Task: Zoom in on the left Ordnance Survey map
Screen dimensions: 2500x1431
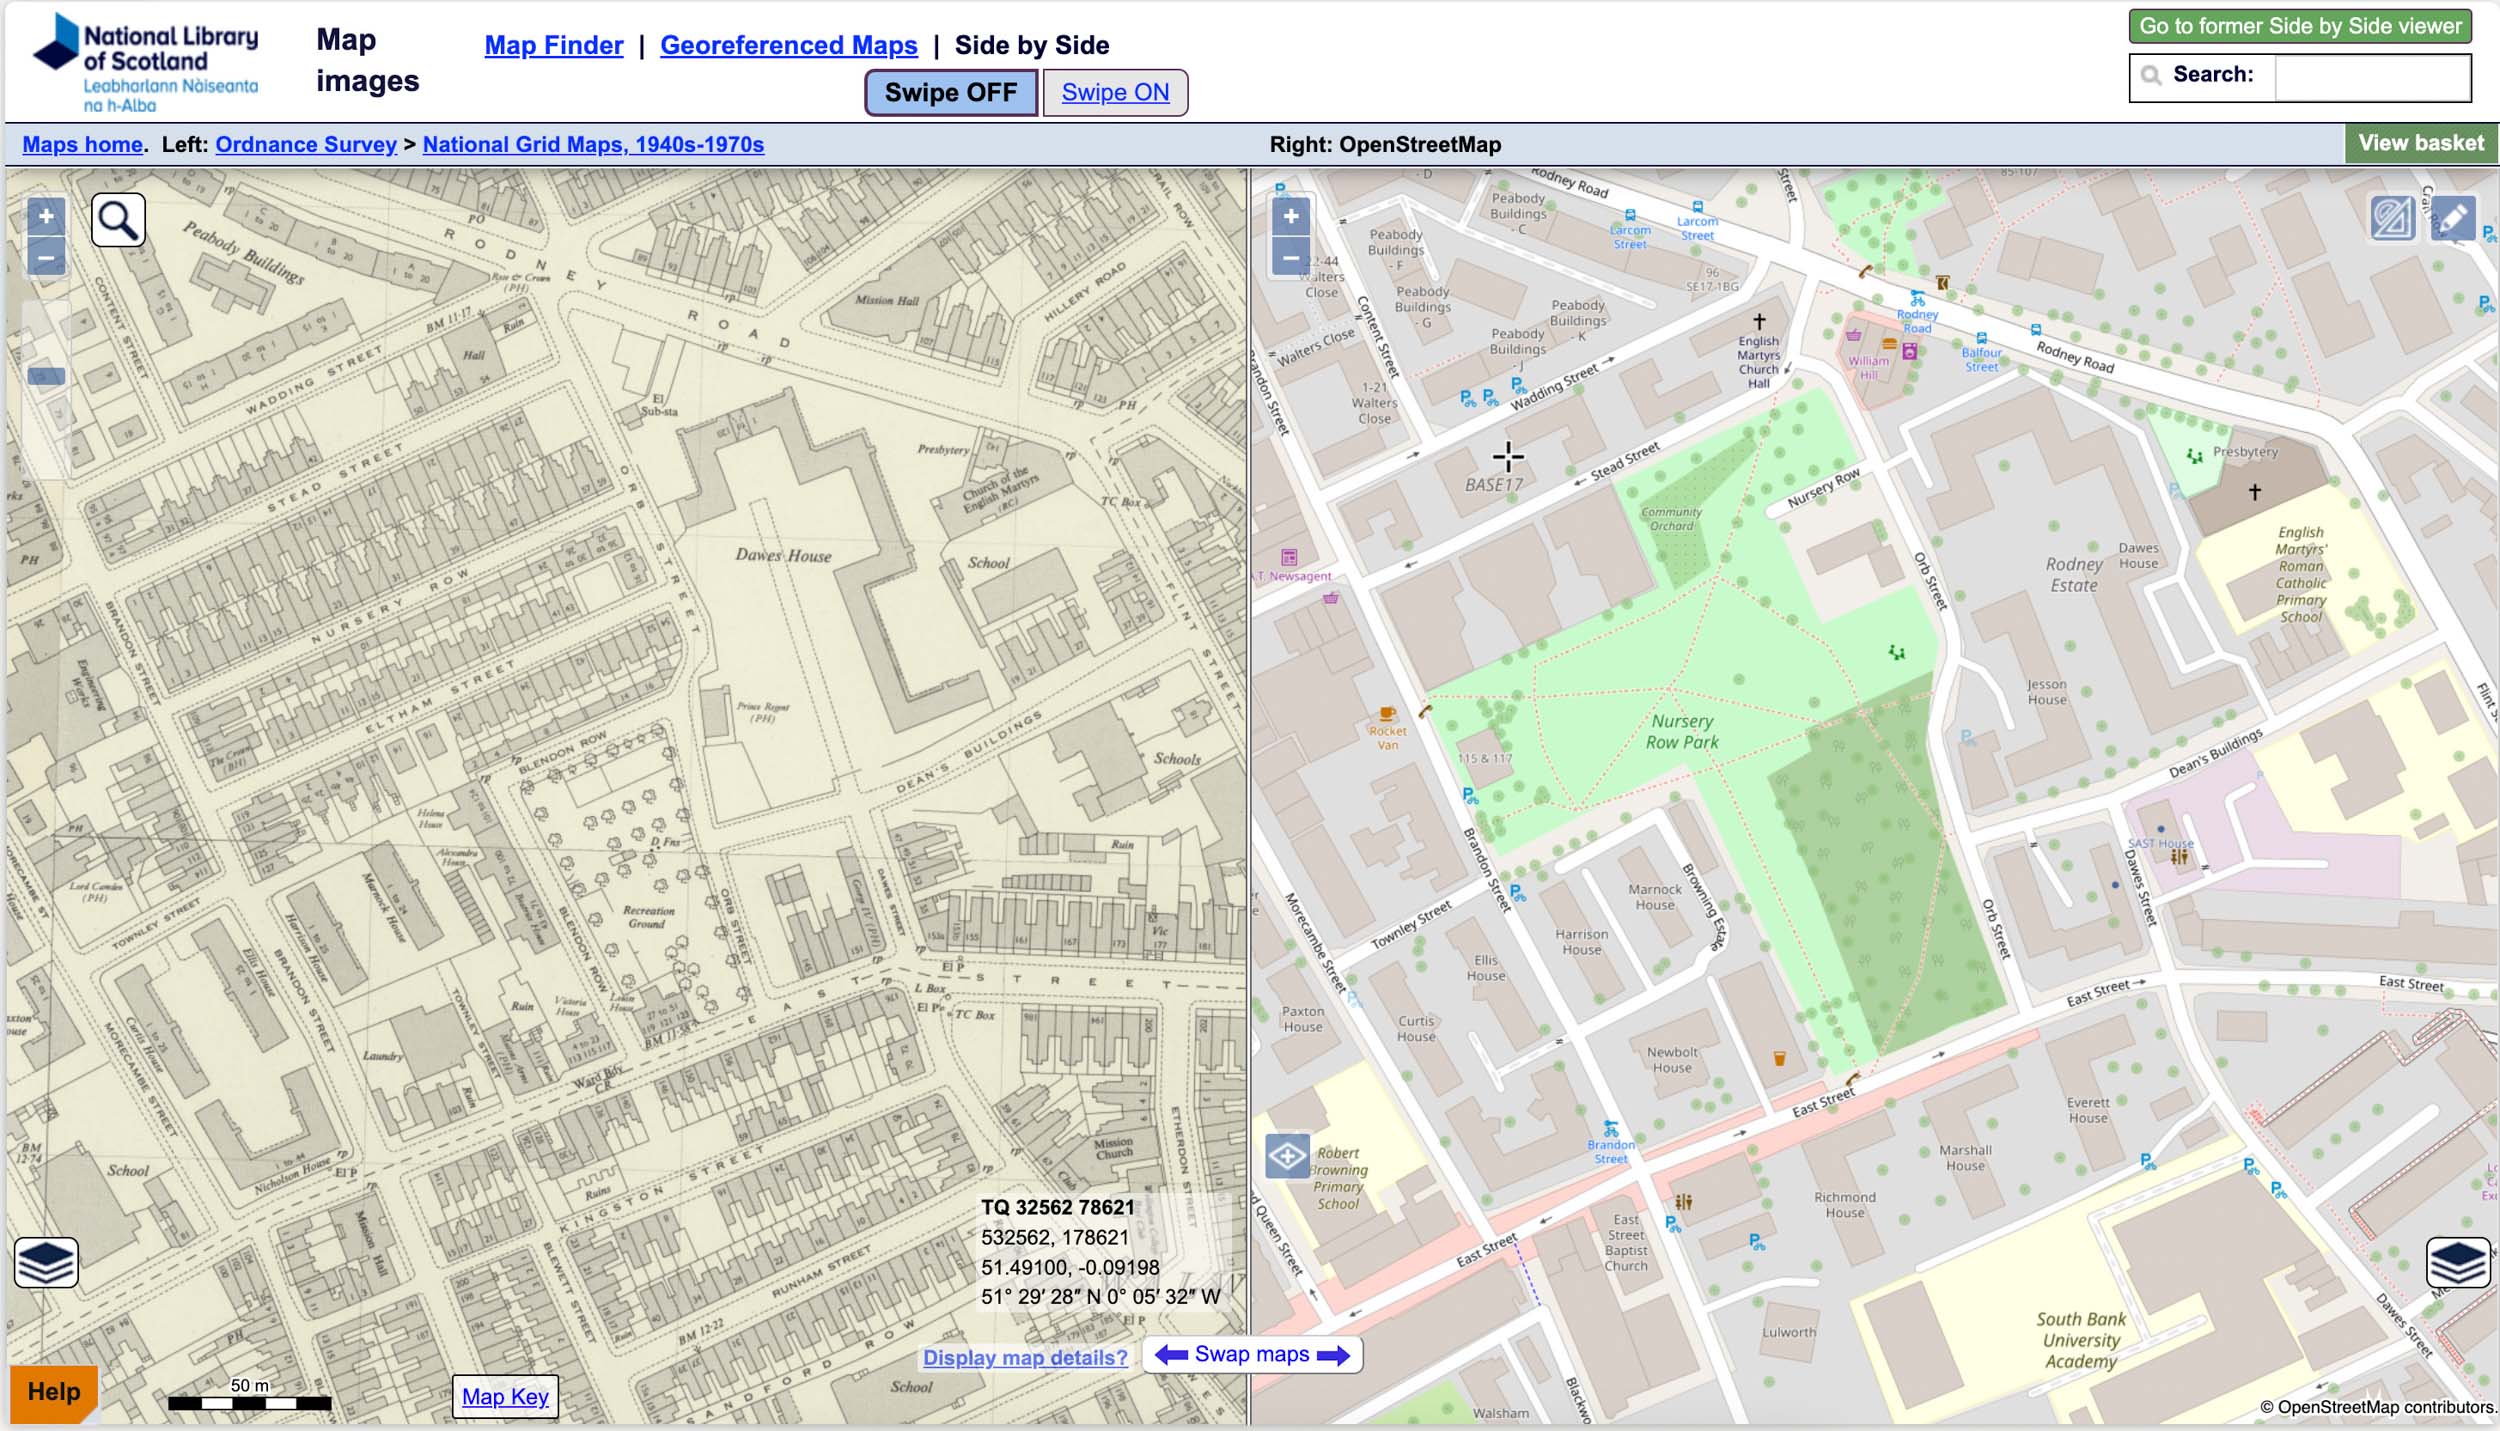Action: (x=46, y=216)
